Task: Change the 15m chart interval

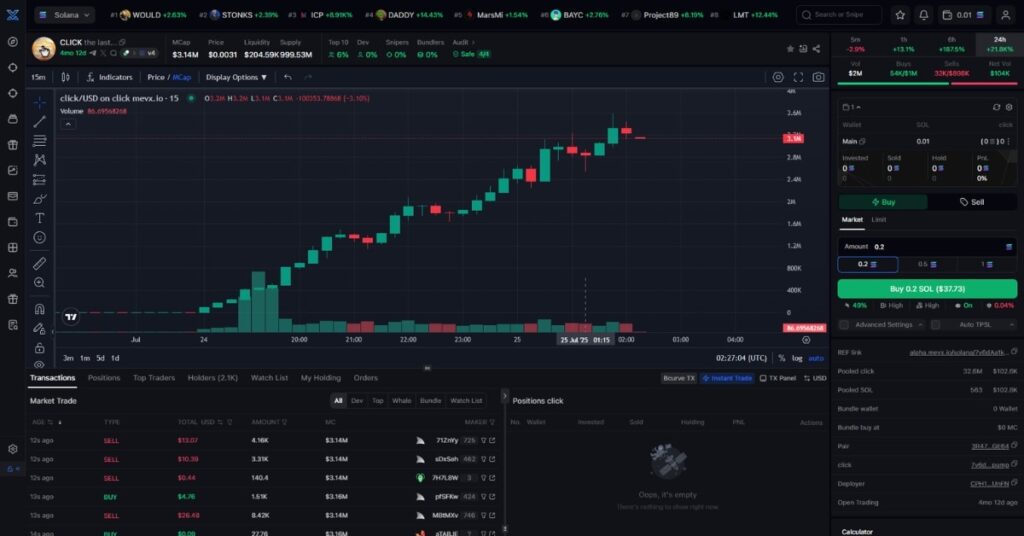Action: [39, 77]
